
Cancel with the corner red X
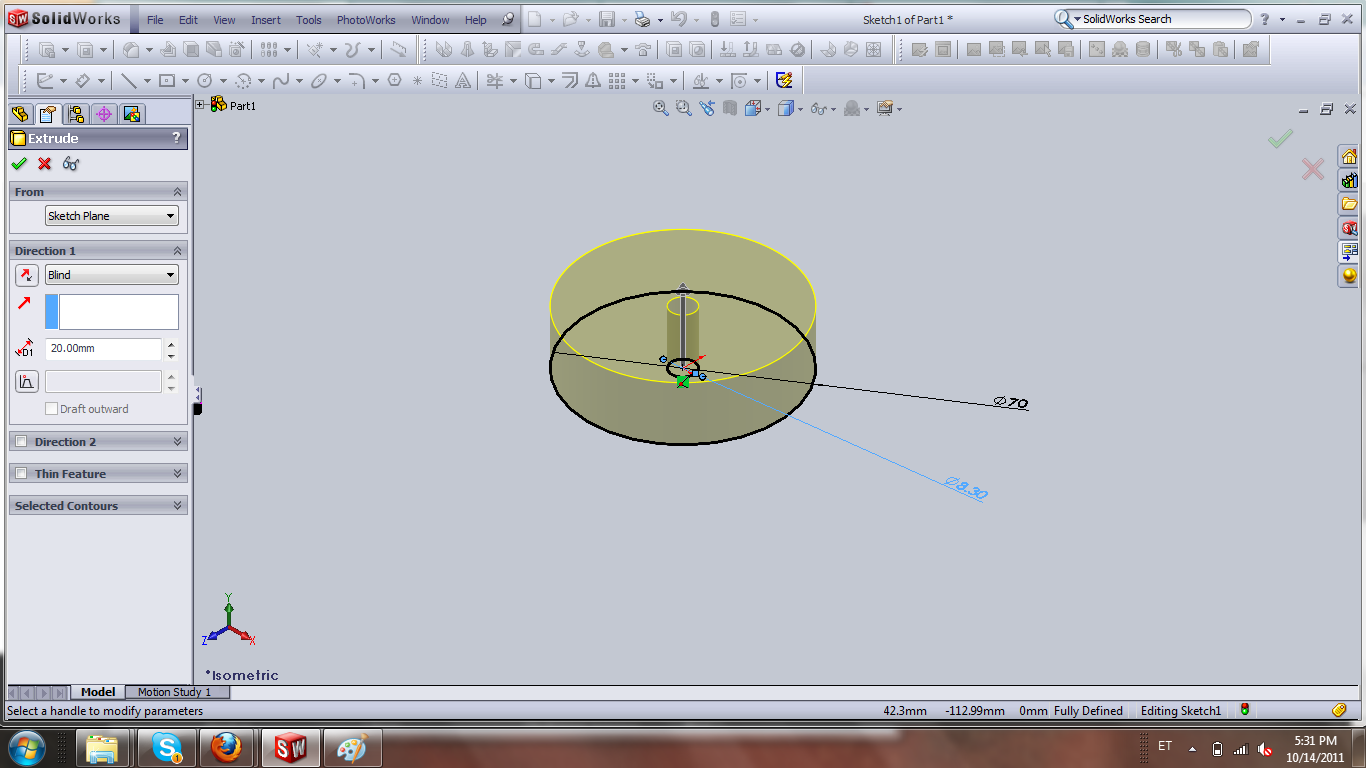coord(1313,169)
